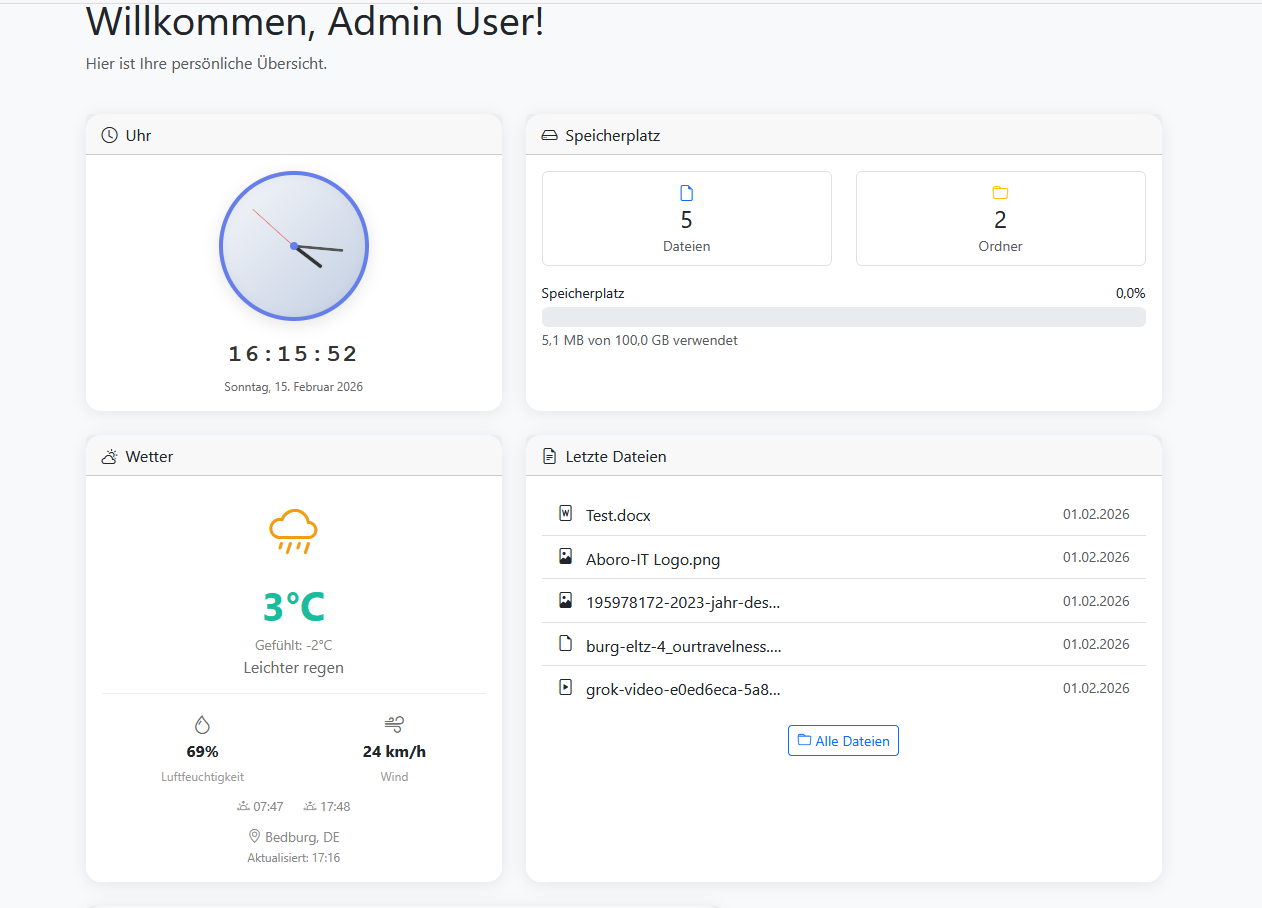Click the Word icon next to Test.docx

point(565,514)
